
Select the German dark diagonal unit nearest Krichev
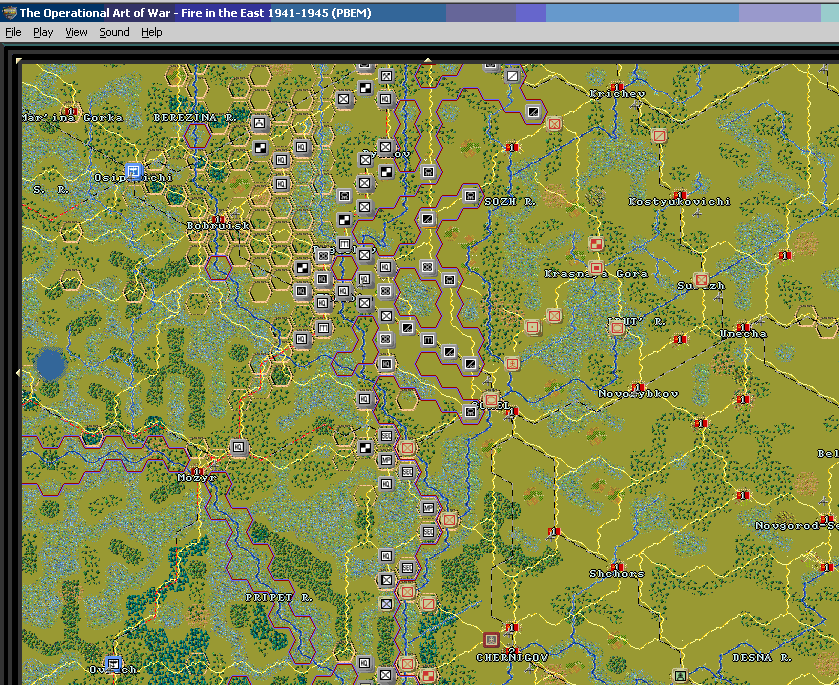point(533,112)
